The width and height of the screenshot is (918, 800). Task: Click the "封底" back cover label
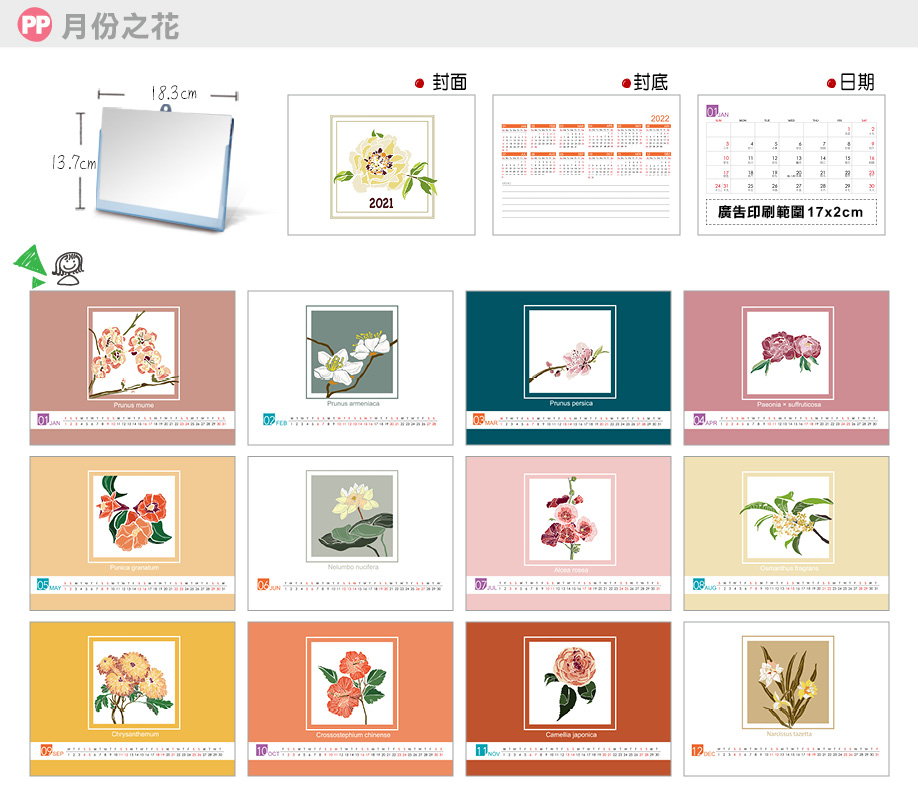tap(650, 82)
